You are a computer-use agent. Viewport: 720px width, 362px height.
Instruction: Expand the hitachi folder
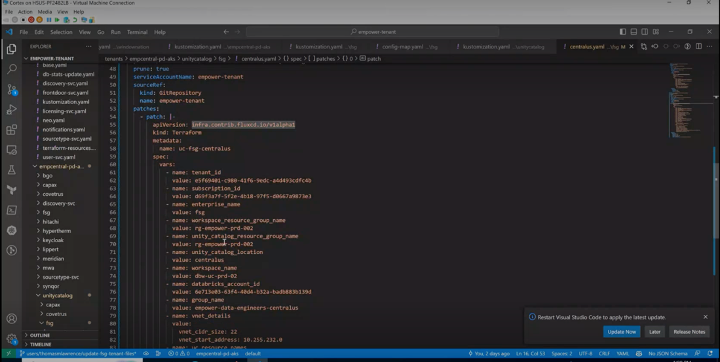[x=51, y=221]
